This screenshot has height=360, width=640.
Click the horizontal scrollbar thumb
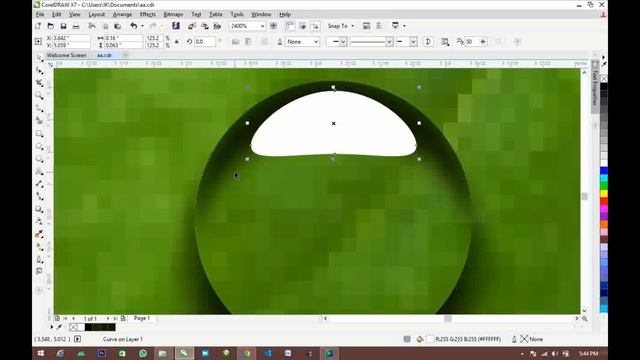(448, 318)
